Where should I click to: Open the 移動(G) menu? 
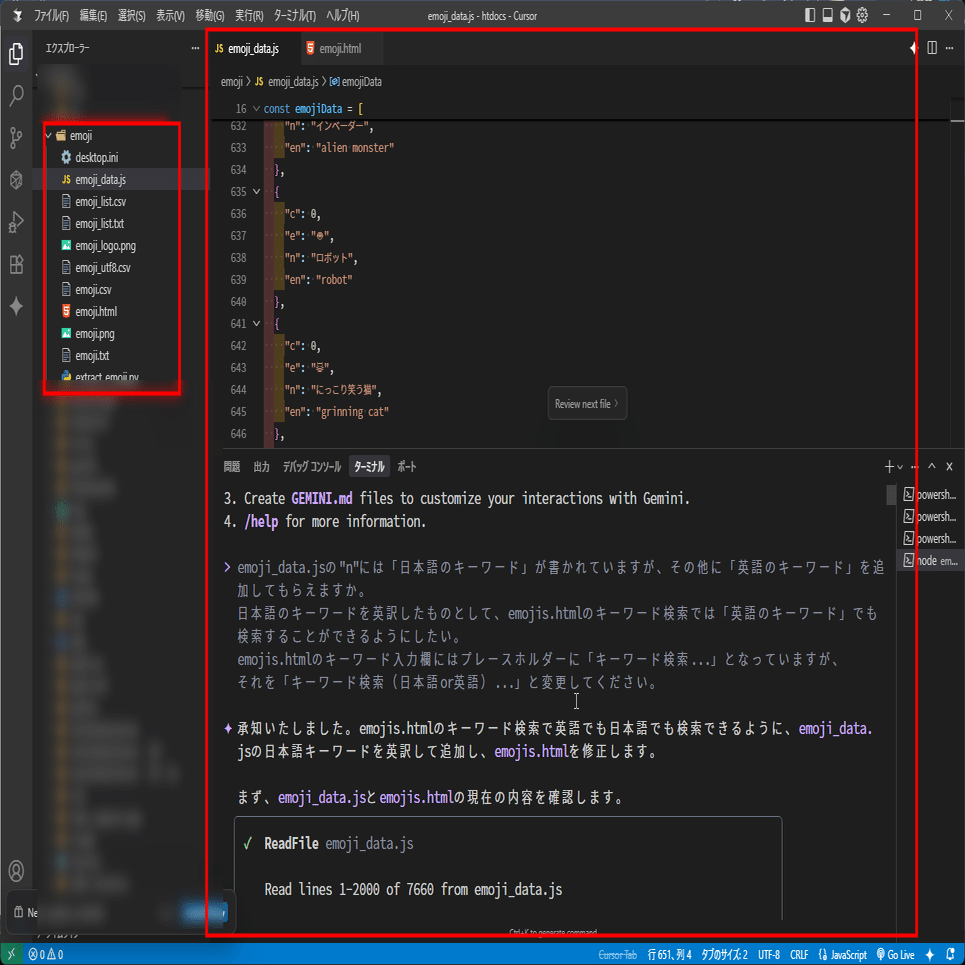point(209,15)
